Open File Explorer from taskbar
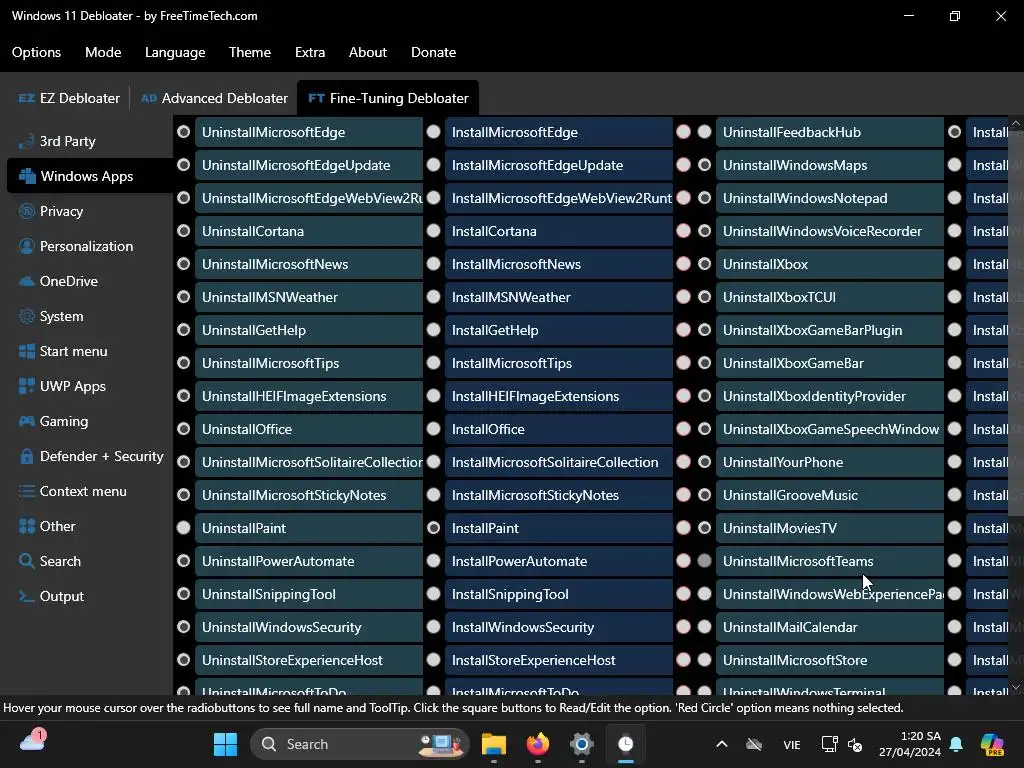 (494, 744)
